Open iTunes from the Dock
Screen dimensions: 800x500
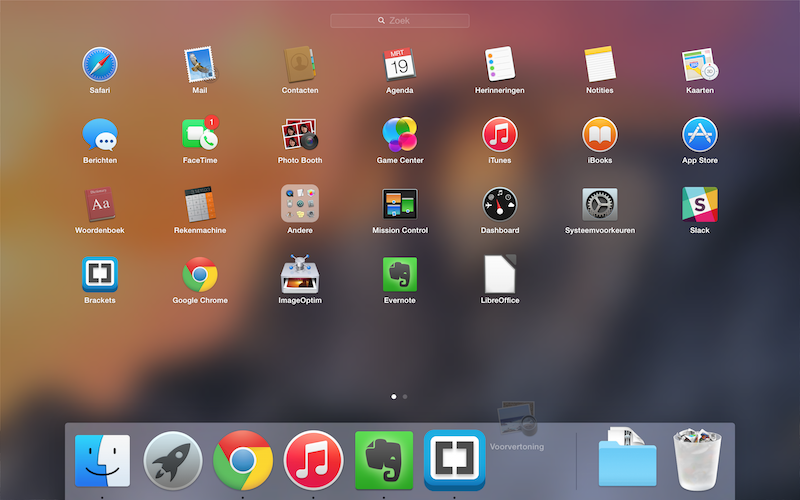point(313,461)
